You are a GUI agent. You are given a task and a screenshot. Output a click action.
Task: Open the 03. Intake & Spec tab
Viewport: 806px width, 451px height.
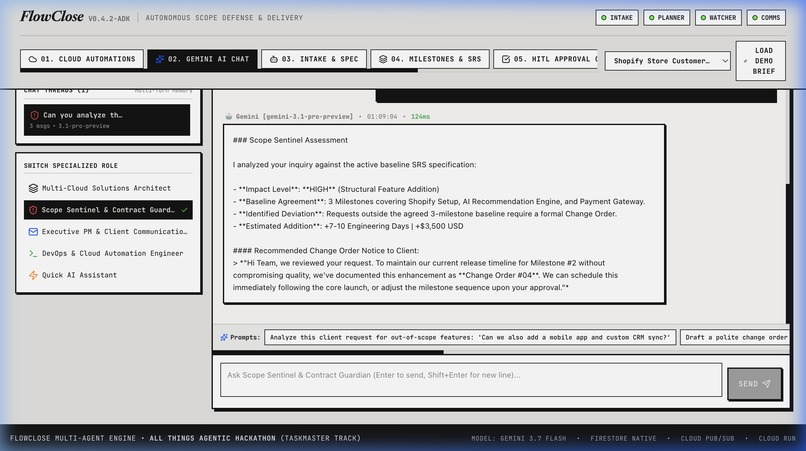(x=314, y=59)
